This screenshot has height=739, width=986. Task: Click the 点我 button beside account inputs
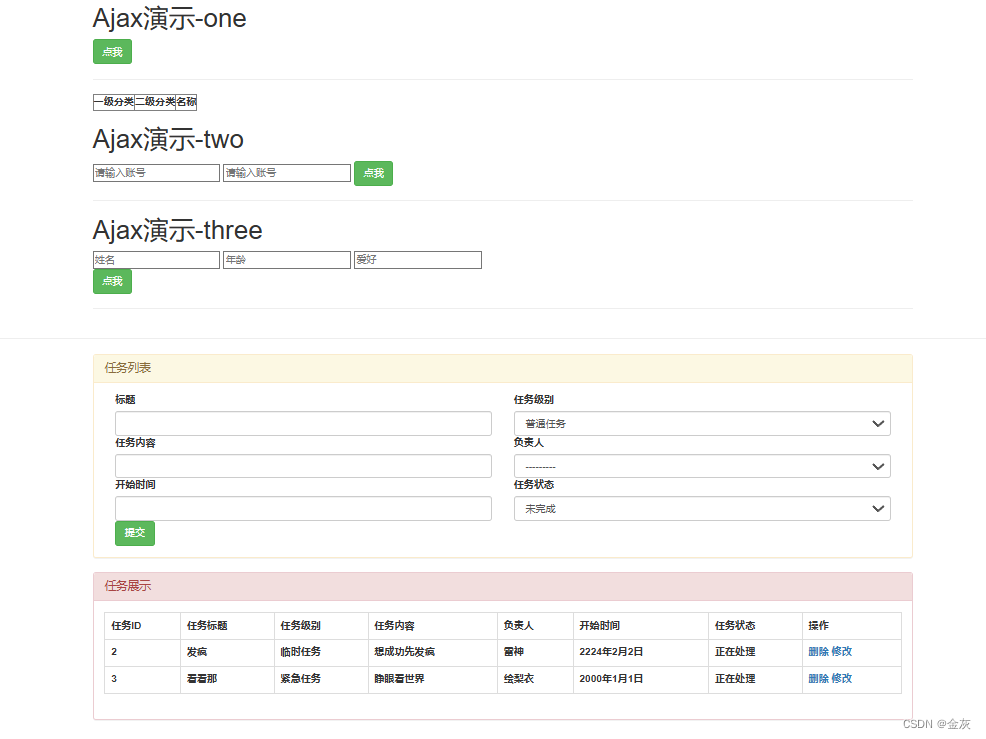coord(372,172)
